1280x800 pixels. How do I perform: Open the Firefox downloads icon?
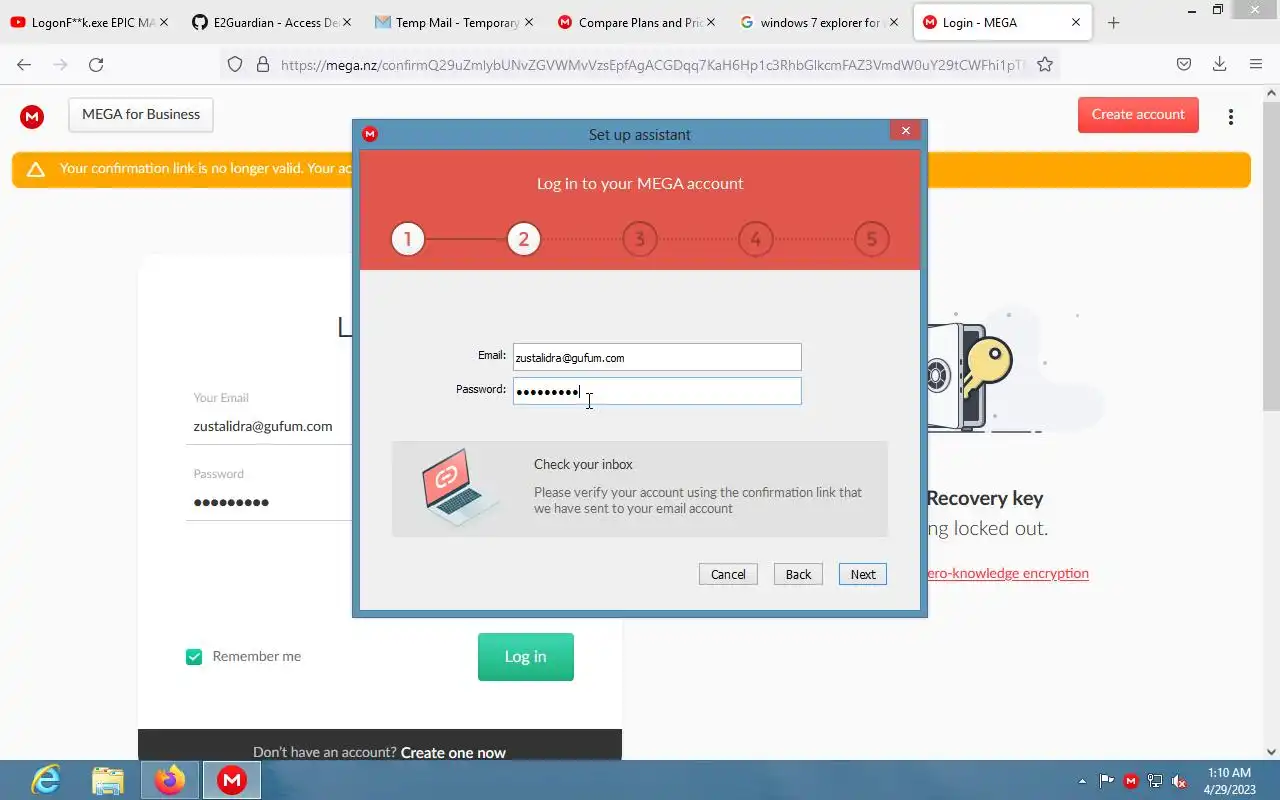click(1219, 64)
